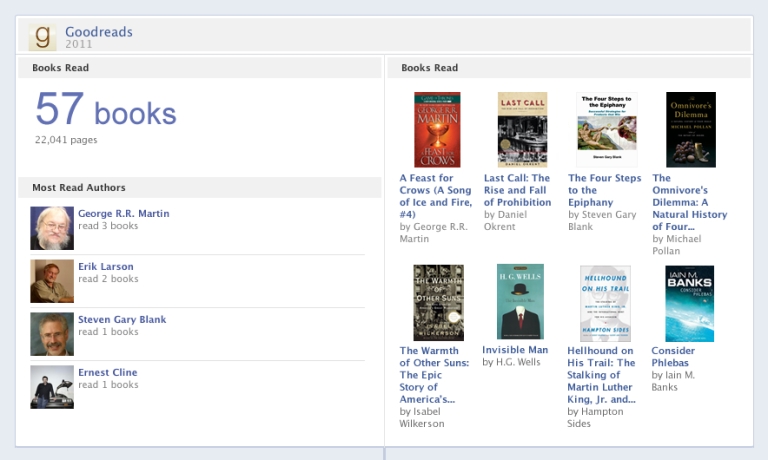Open The Warmth of Other Suns link
This screenshot has height=460, width=768.
pos(434,375)
